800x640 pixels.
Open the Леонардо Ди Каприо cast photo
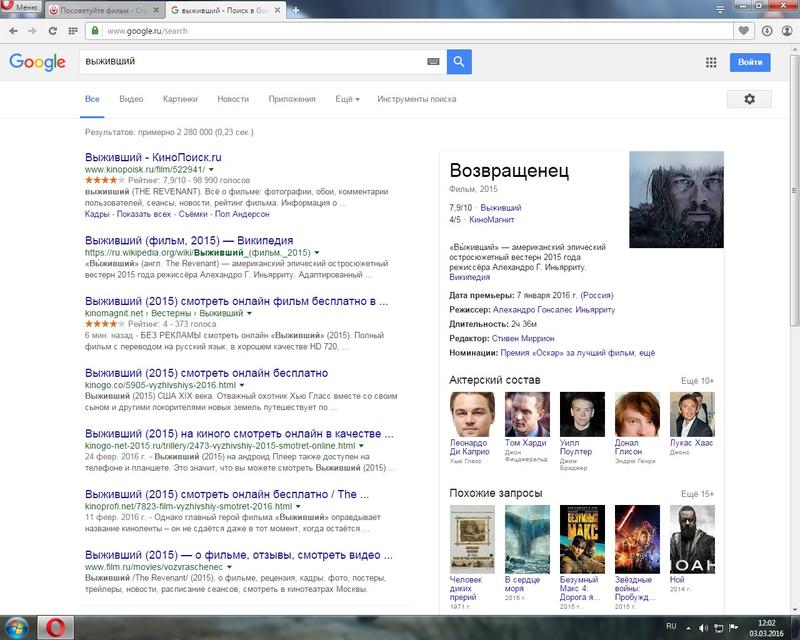click(x=472, y=414)
